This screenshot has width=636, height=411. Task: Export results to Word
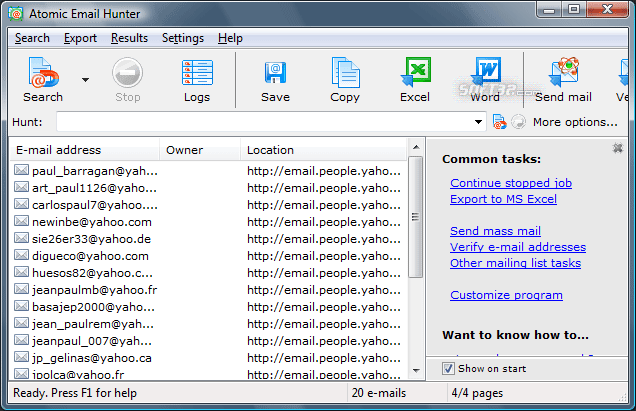485,80
